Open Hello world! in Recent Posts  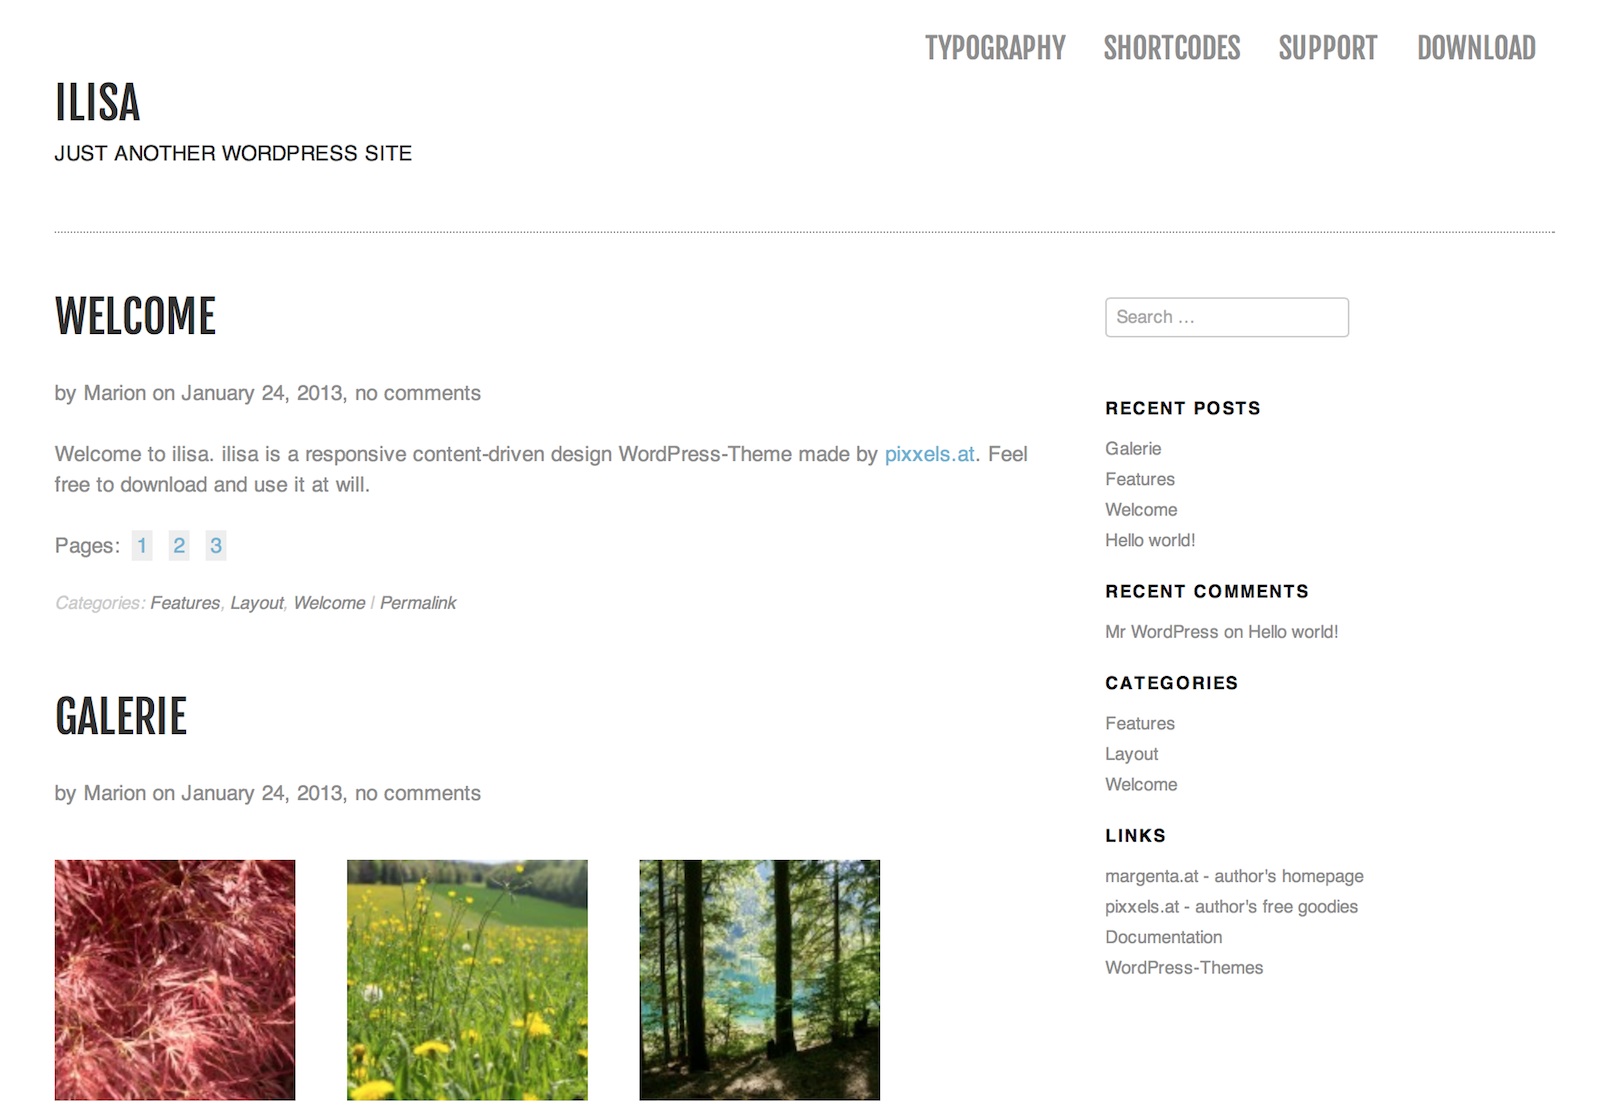[x=1150, y=540]
